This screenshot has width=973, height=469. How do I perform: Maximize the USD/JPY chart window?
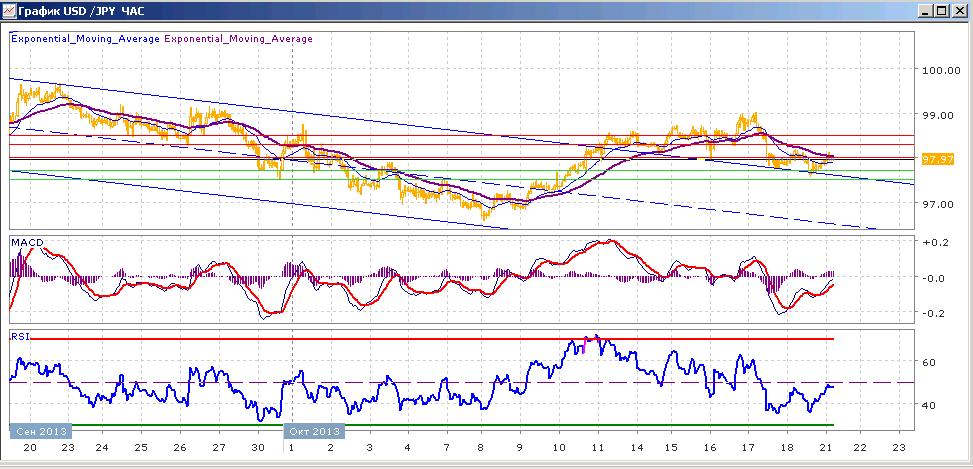941,11
